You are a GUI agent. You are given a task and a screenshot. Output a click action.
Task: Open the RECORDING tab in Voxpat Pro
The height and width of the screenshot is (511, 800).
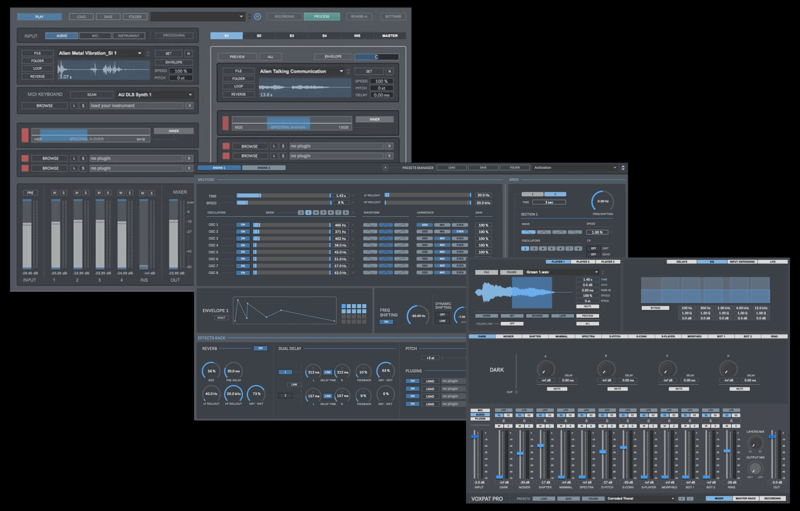click(772, 499)
